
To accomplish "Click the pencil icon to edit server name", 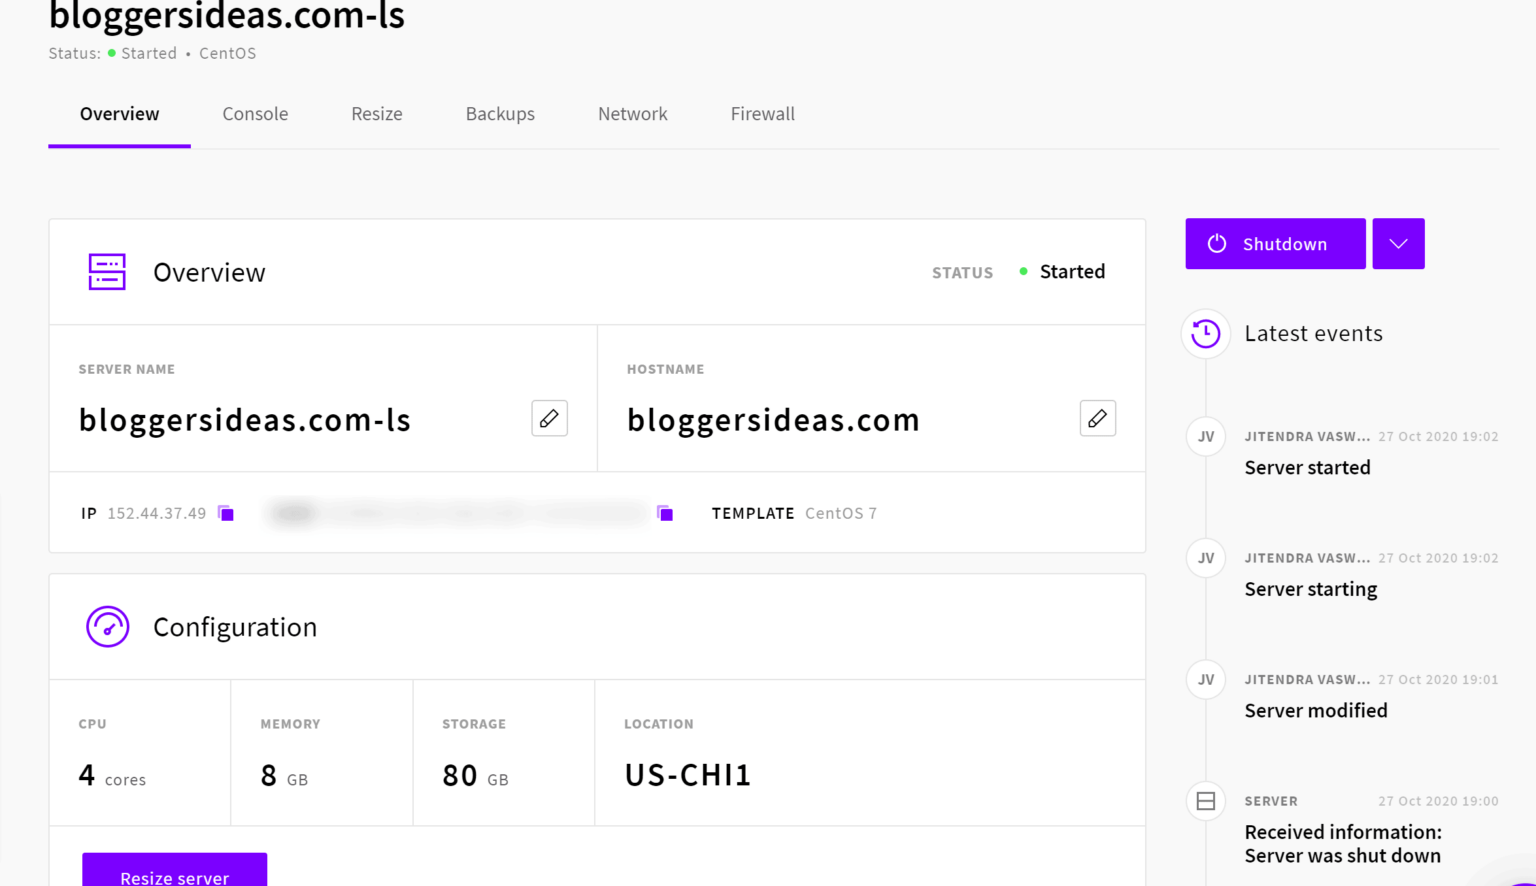I will point(549,418).
